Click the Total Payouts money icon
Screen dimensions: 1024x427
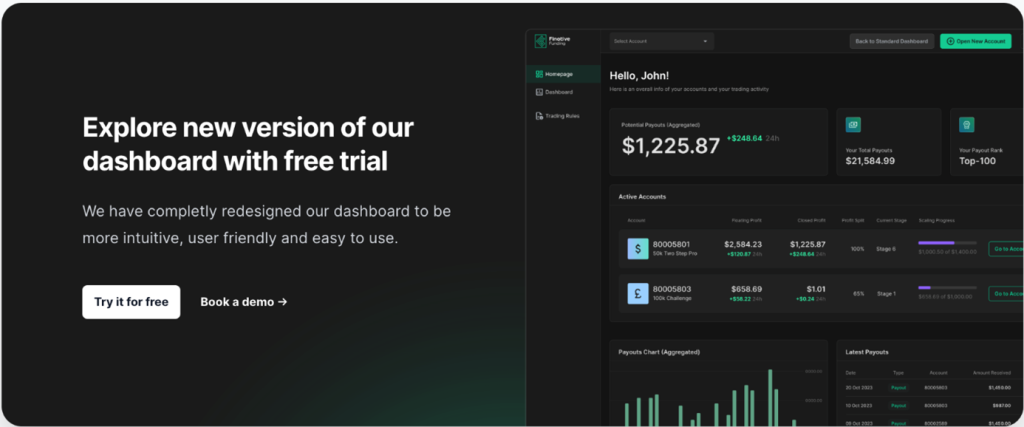853,125
